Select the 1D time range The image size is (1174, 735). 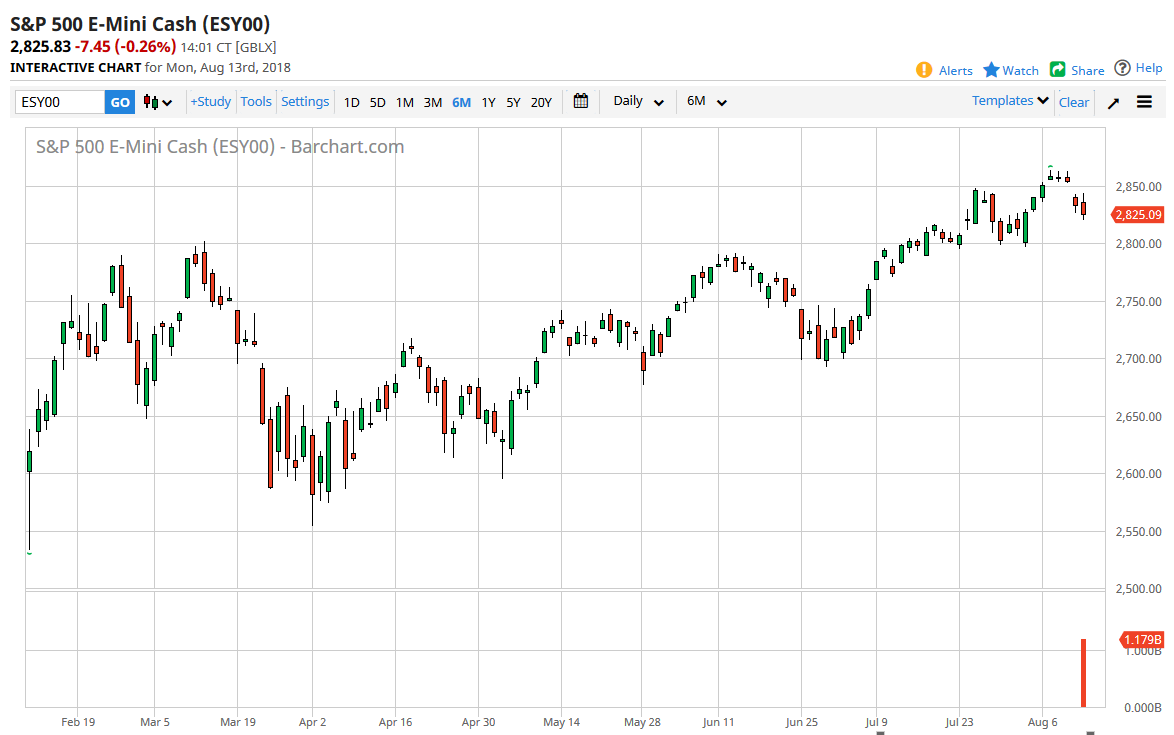[x=352, y=102]
